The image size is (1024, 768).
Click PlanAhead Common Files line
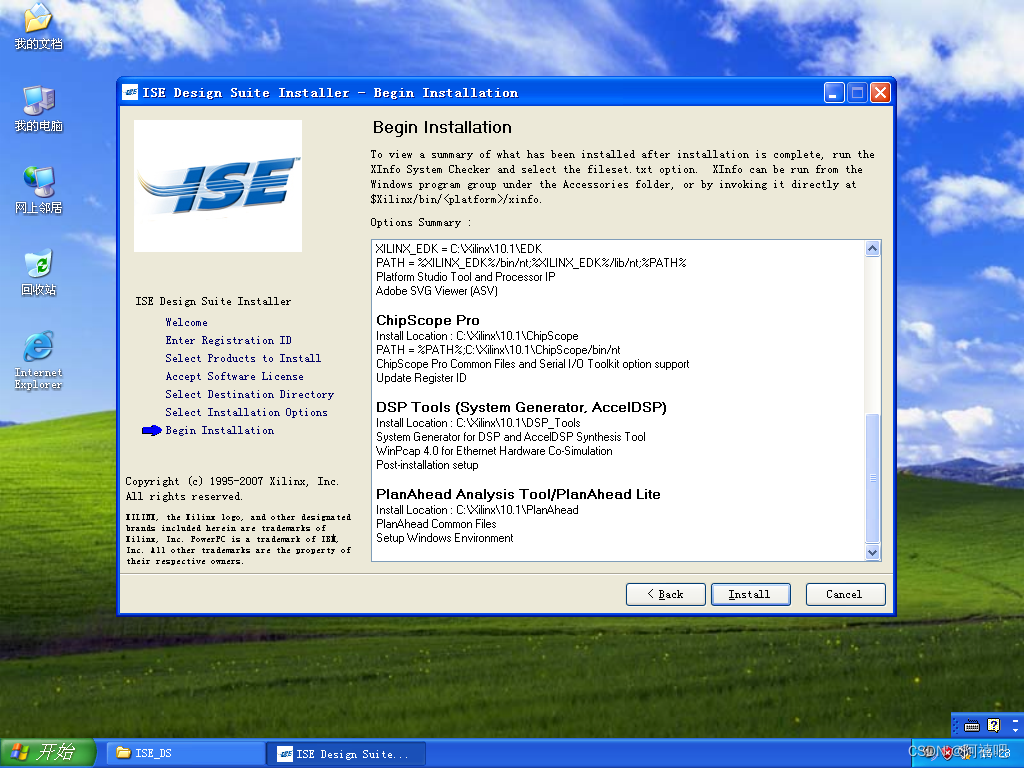pyautogui.click(x=436, y=524)
